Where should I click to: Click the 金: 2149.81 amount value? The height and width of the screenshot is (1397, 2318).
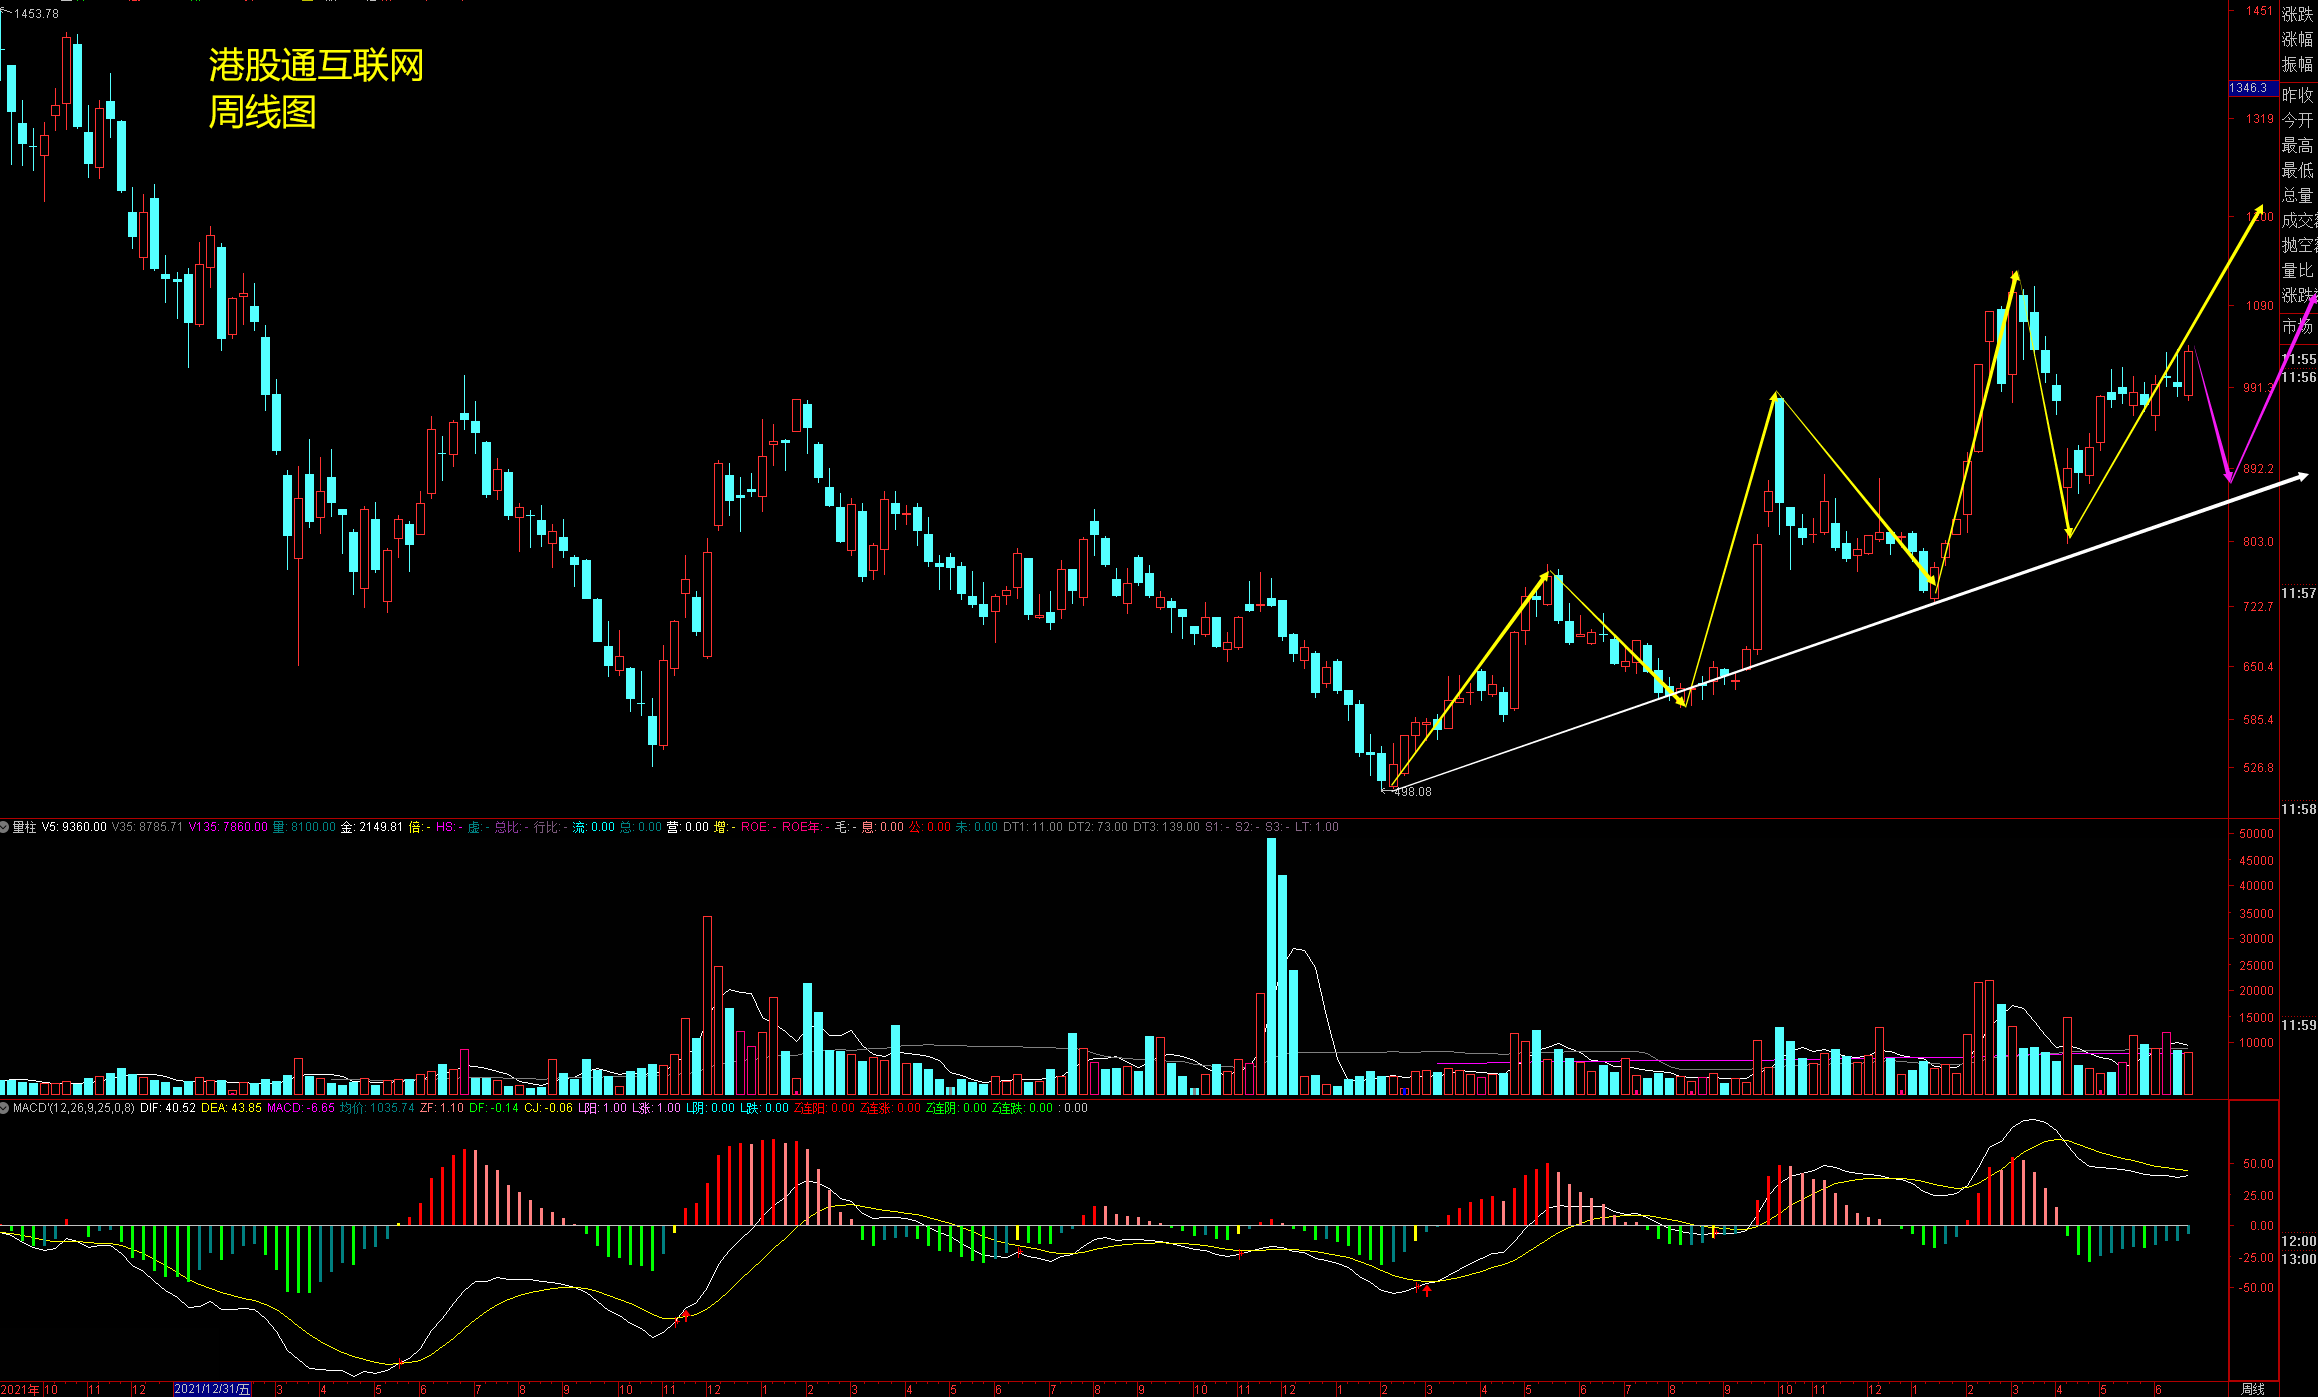pos(372,827)
